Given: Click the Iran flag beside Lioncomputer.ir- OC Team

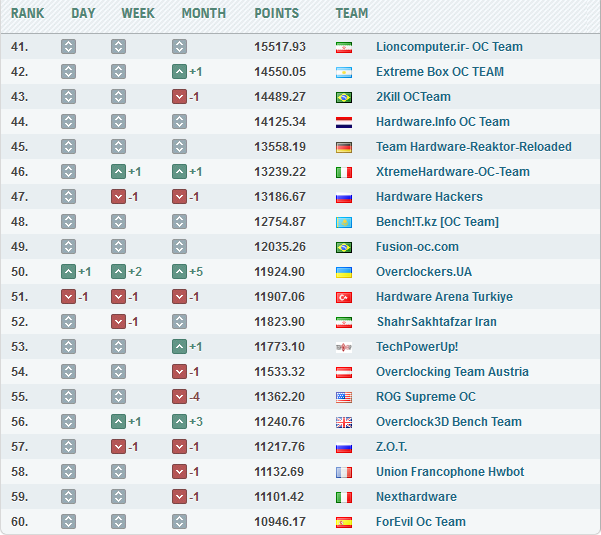Looking at the screenshot, I should coord(344,48).
